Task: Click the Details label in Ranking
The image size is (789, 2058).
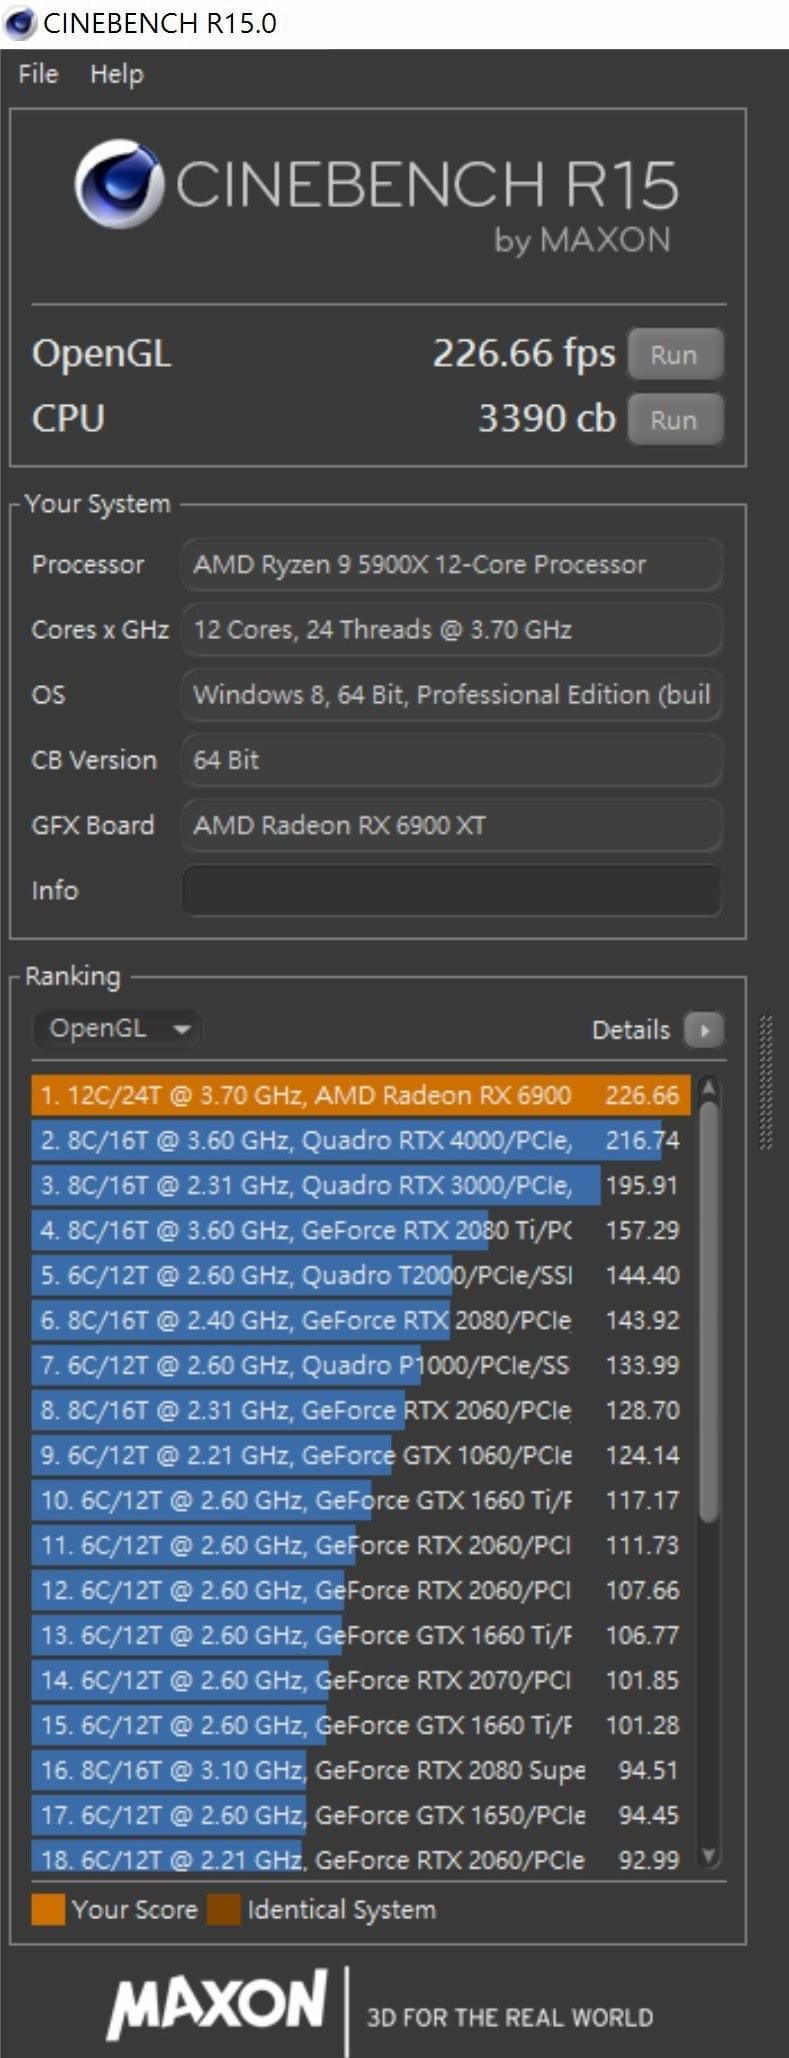Action: click(631, 1029)
